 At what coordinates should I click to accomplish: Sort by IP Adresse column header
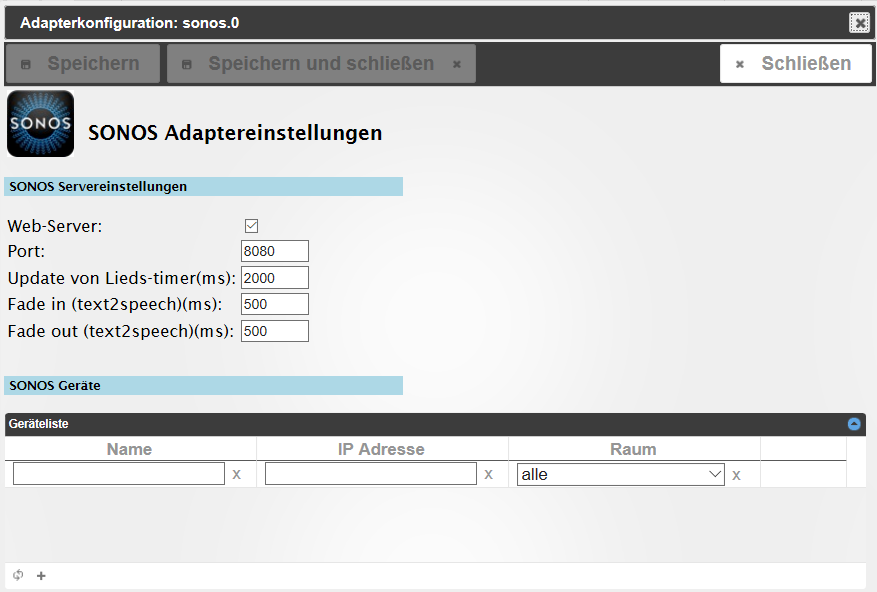tap(381, 449)
